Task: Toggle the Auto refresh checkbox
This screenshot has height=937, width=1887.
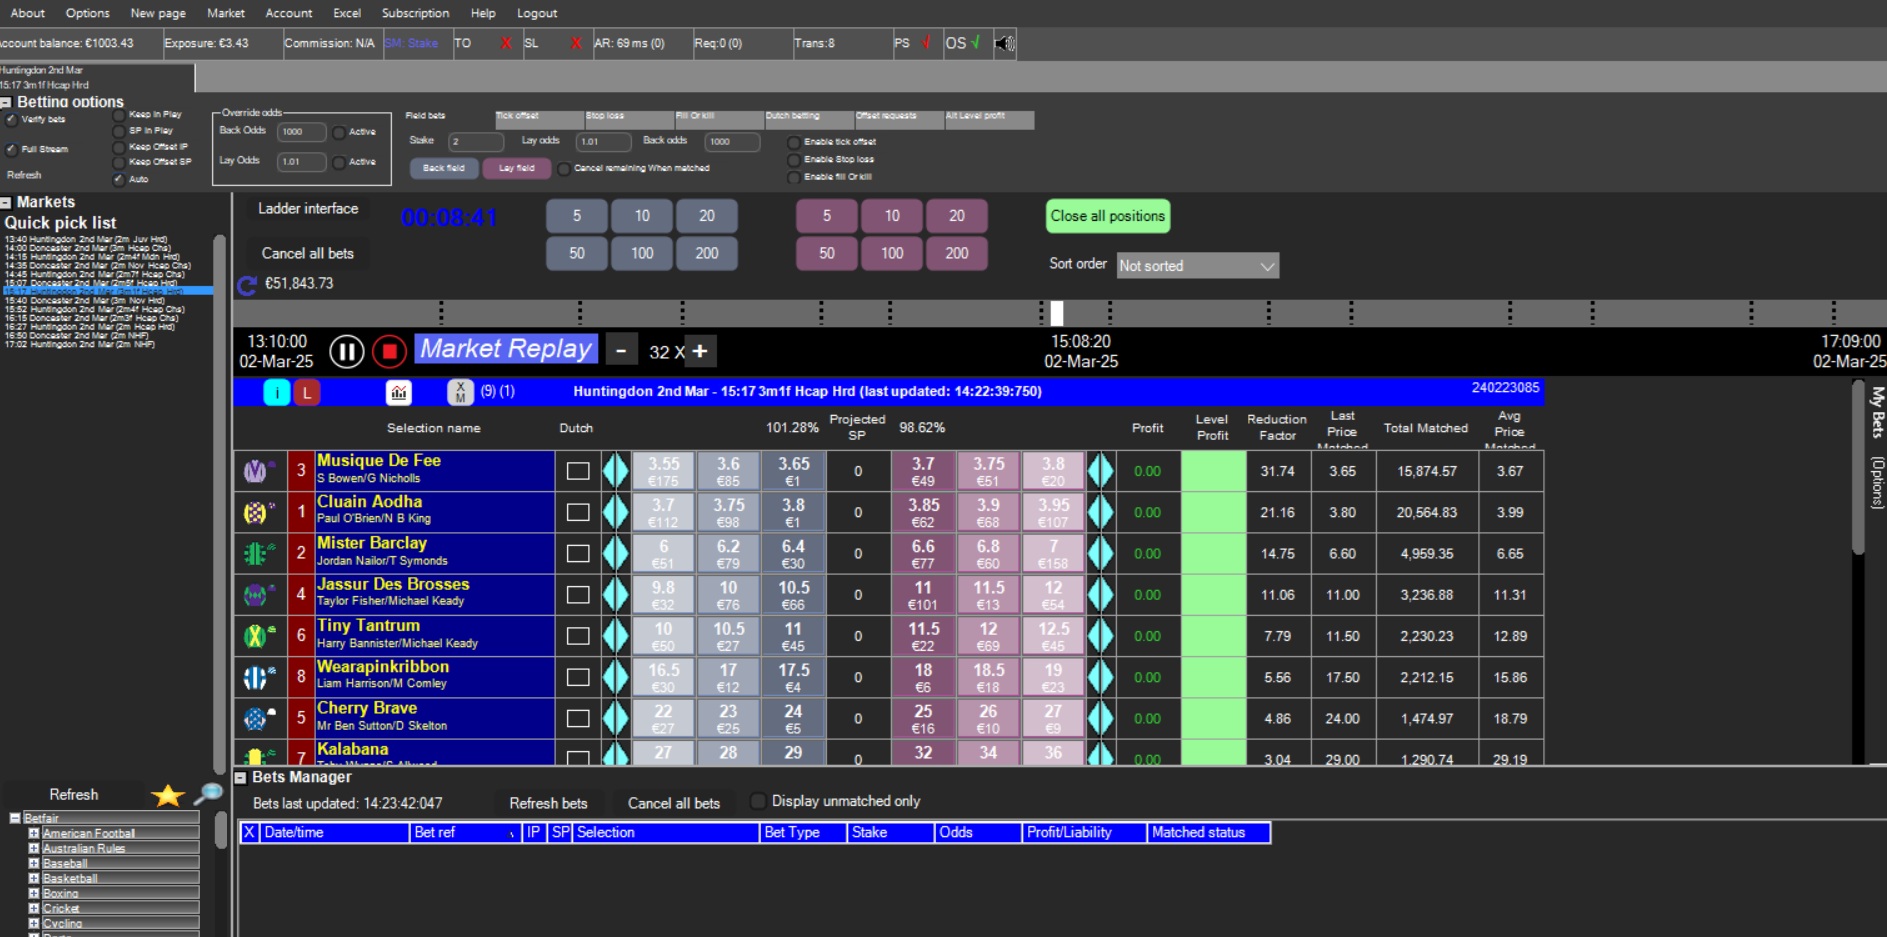Action: (x=119, y=179)
